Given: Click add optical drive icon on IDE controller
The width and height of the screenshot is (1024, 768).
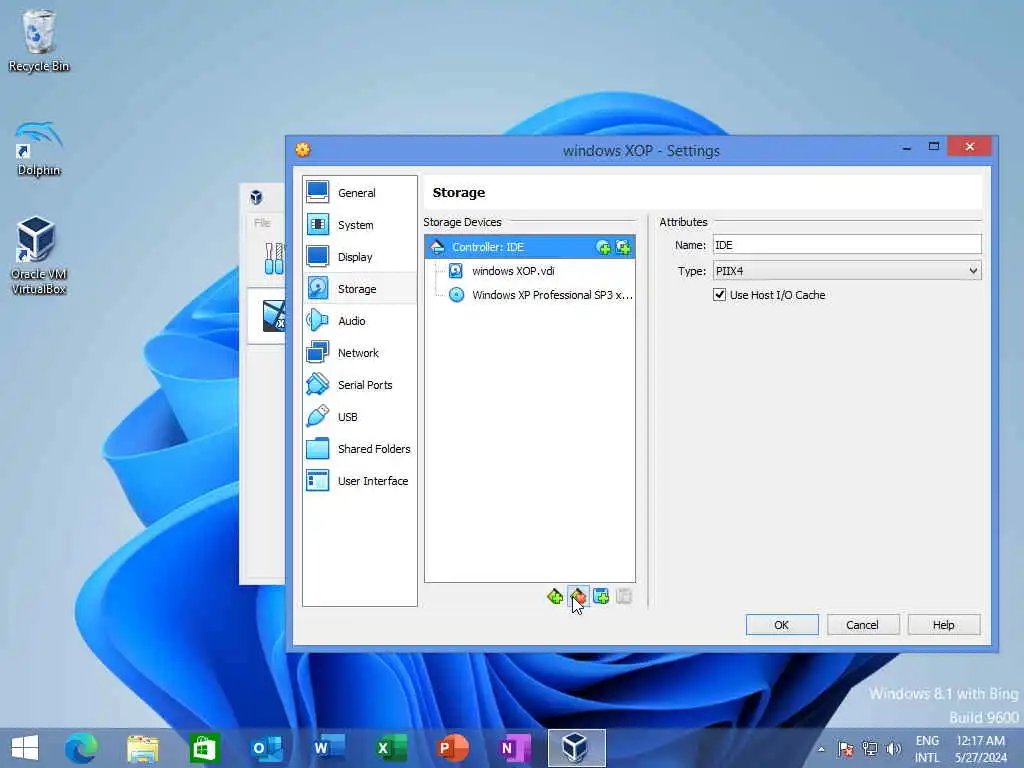Looking at the screenshot, I should (x=603, y=247).
